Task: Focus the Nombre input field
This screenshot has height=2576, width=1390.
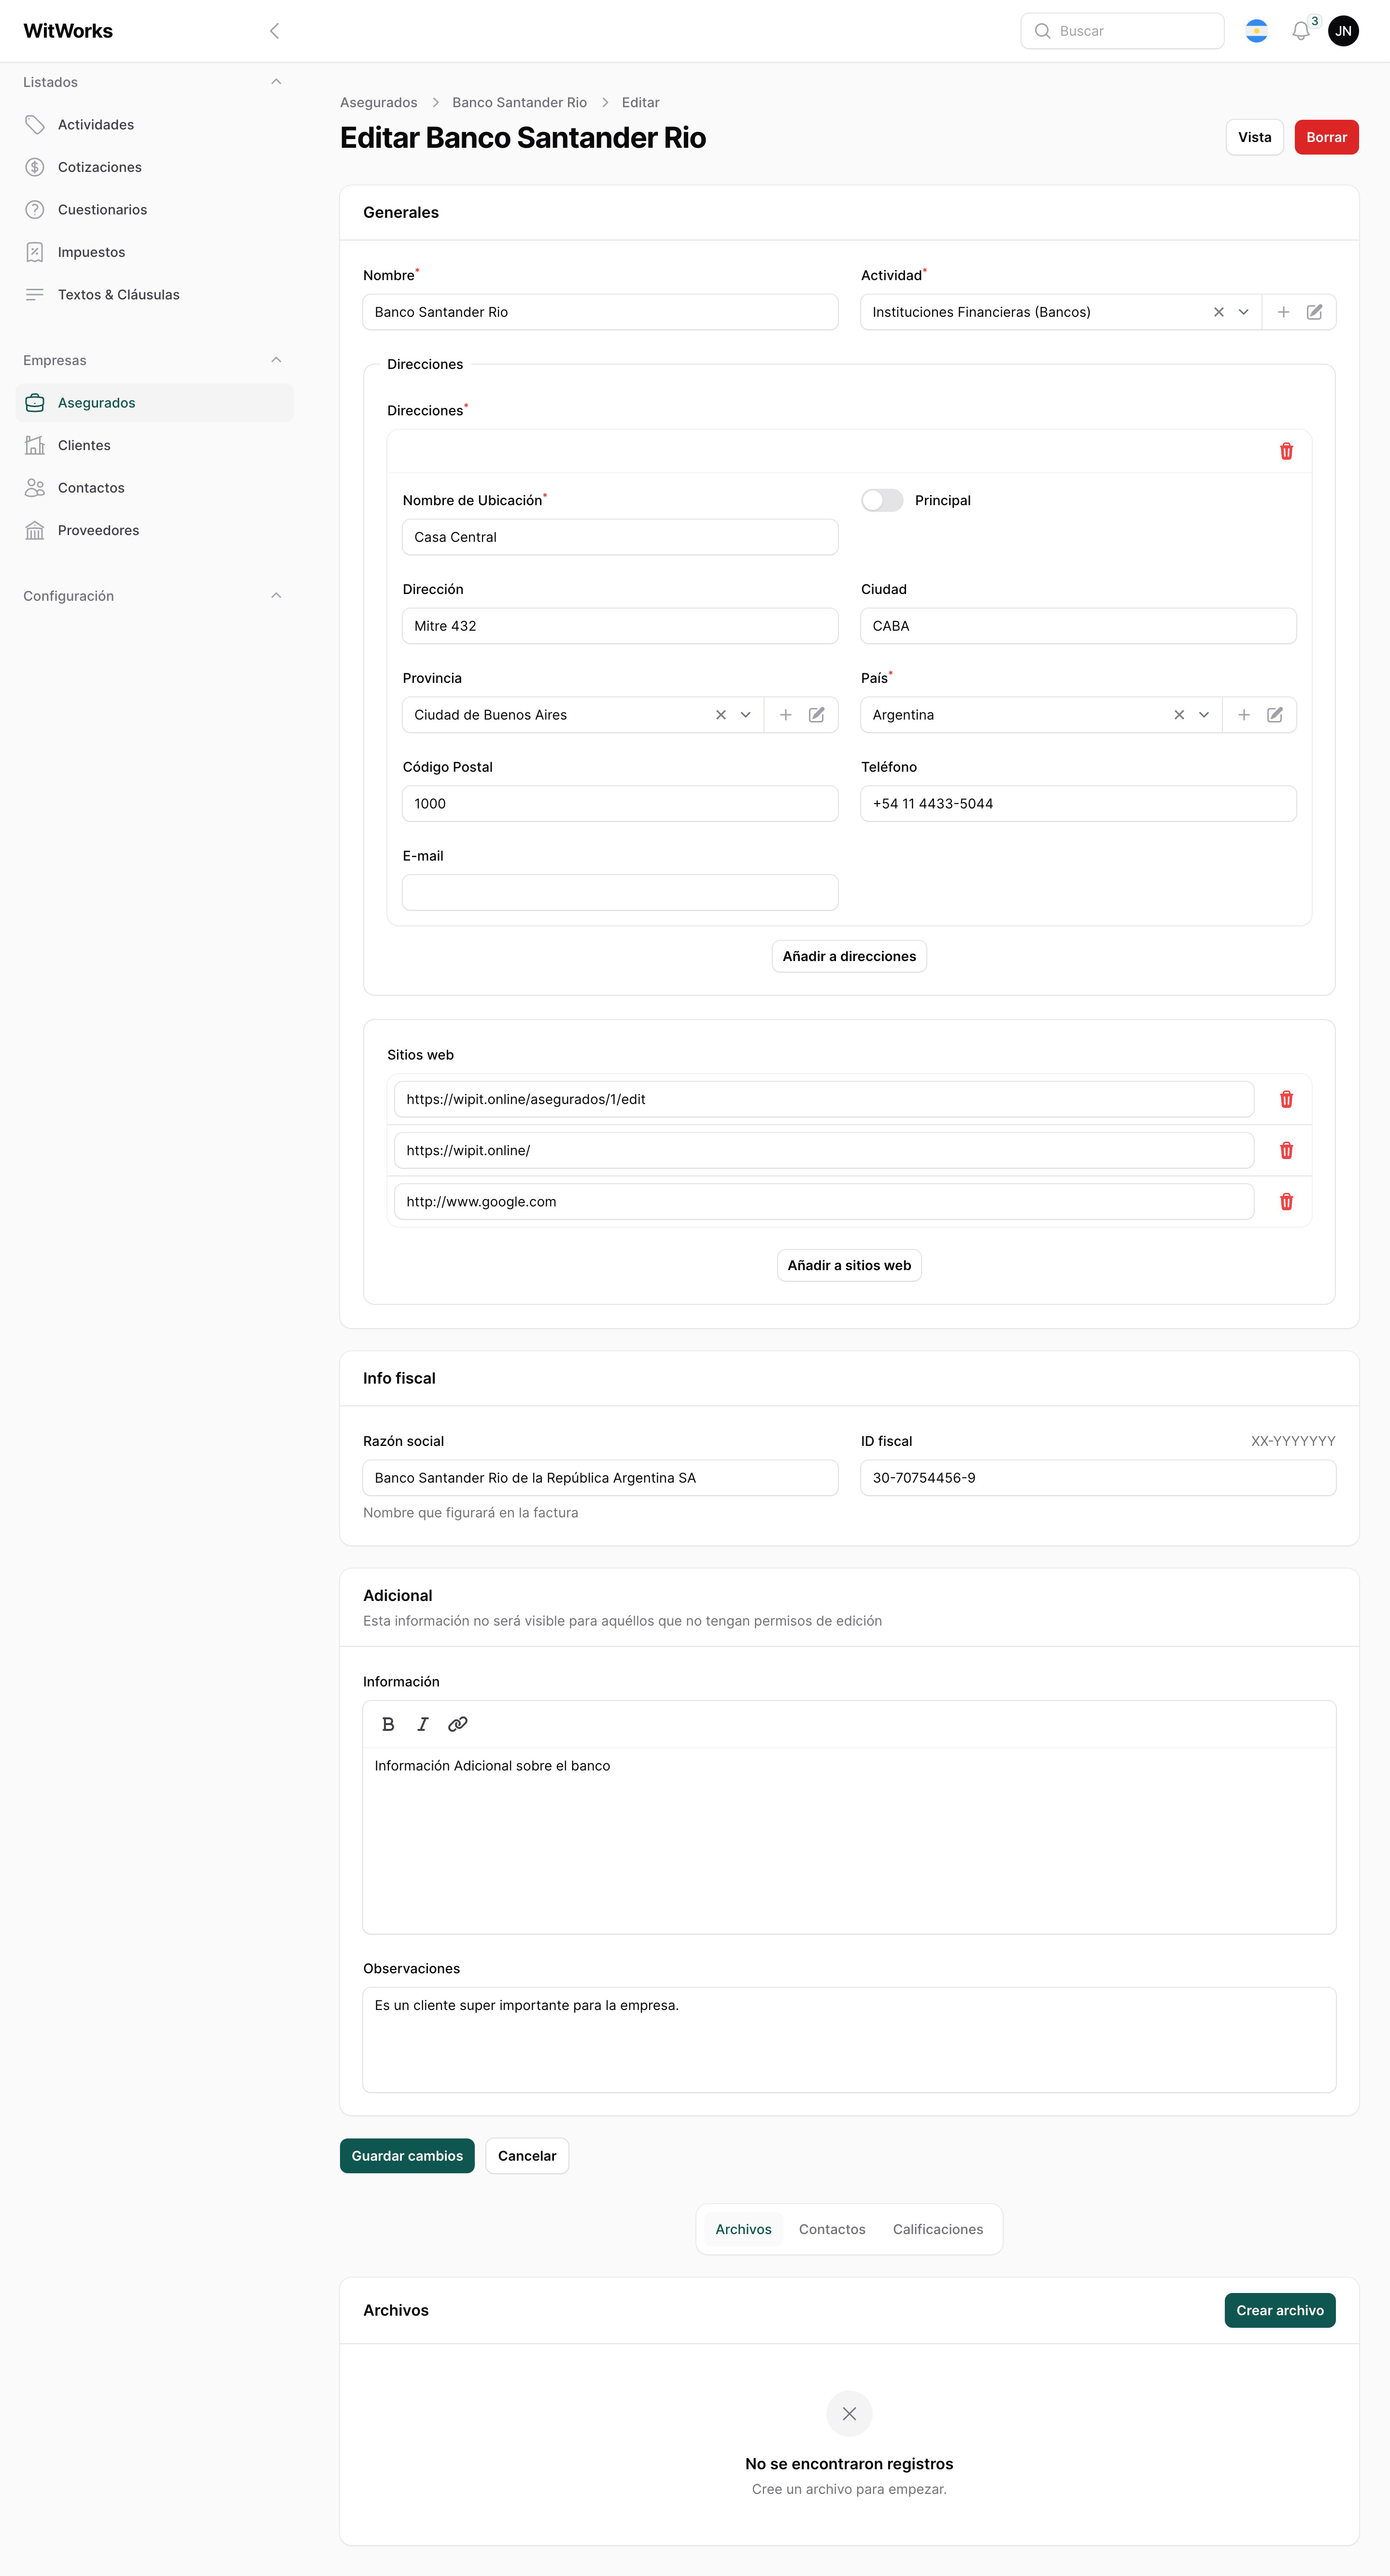Action: (600, 312)
